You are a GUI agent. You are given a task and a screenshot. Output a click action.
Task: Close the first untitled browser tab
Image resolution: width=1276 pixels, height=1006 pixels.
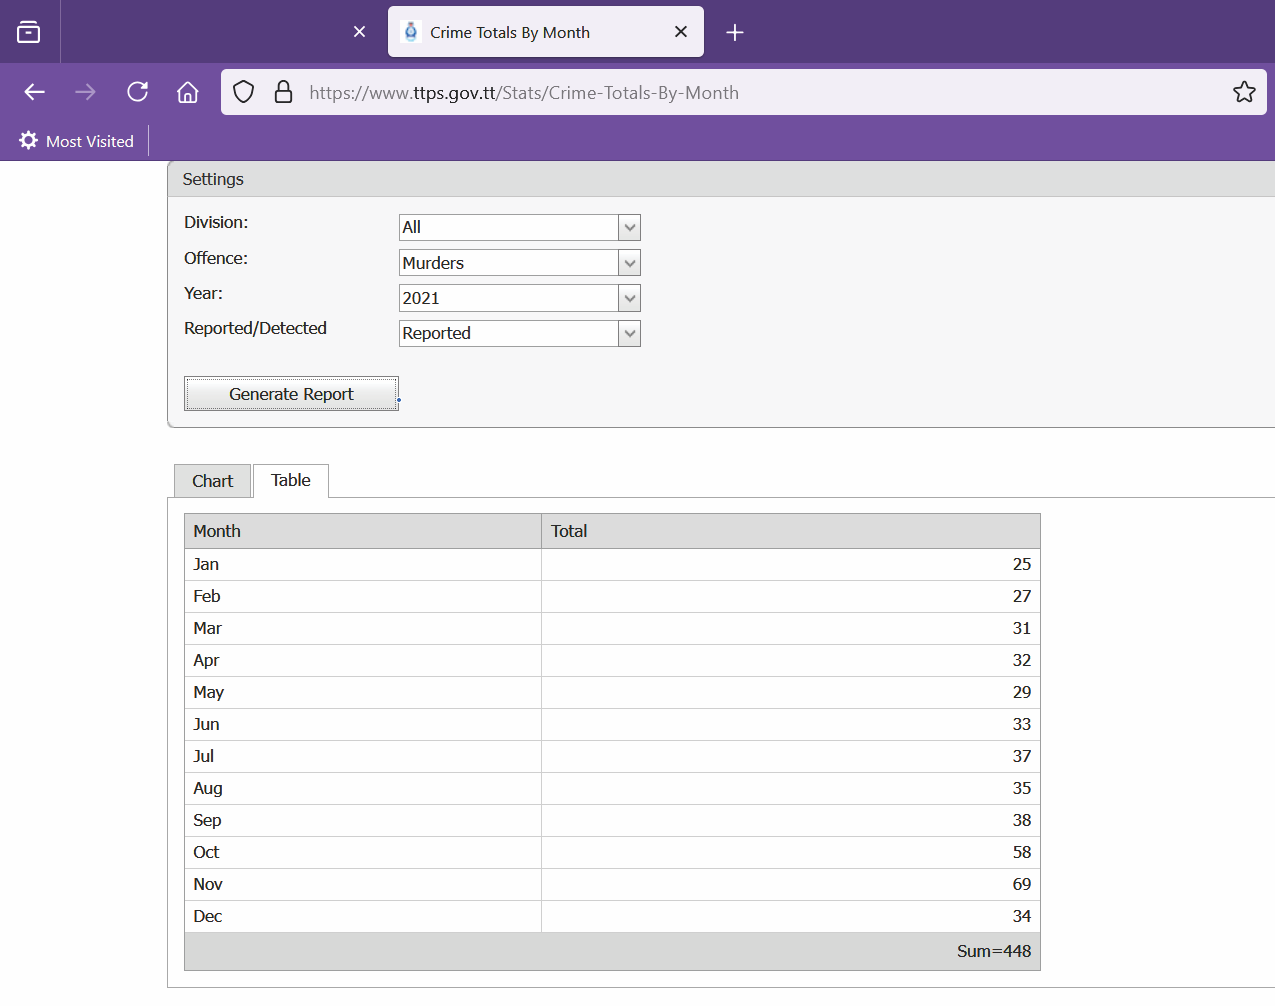point(360,32)
